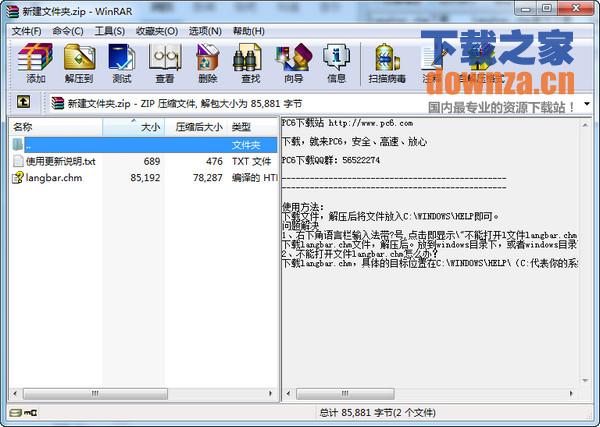Screen dimensions: 600x427
Task: Click the WinRAR title bar app icon
Action: (x=13, y=11)
